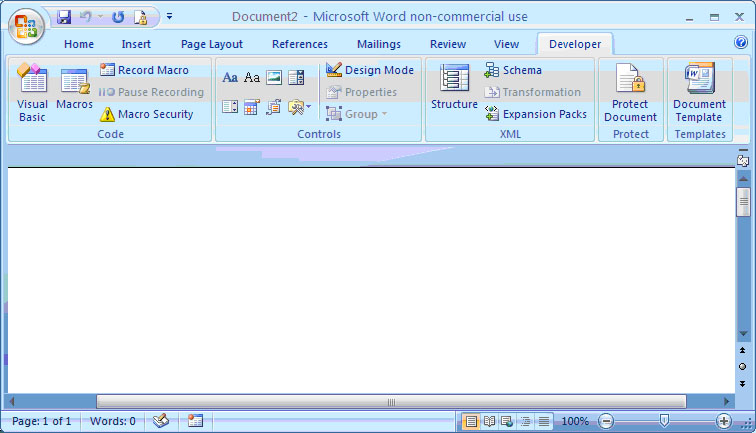Start Record Macro
Viewport: 756px width, 433px height.
[144, 70]
